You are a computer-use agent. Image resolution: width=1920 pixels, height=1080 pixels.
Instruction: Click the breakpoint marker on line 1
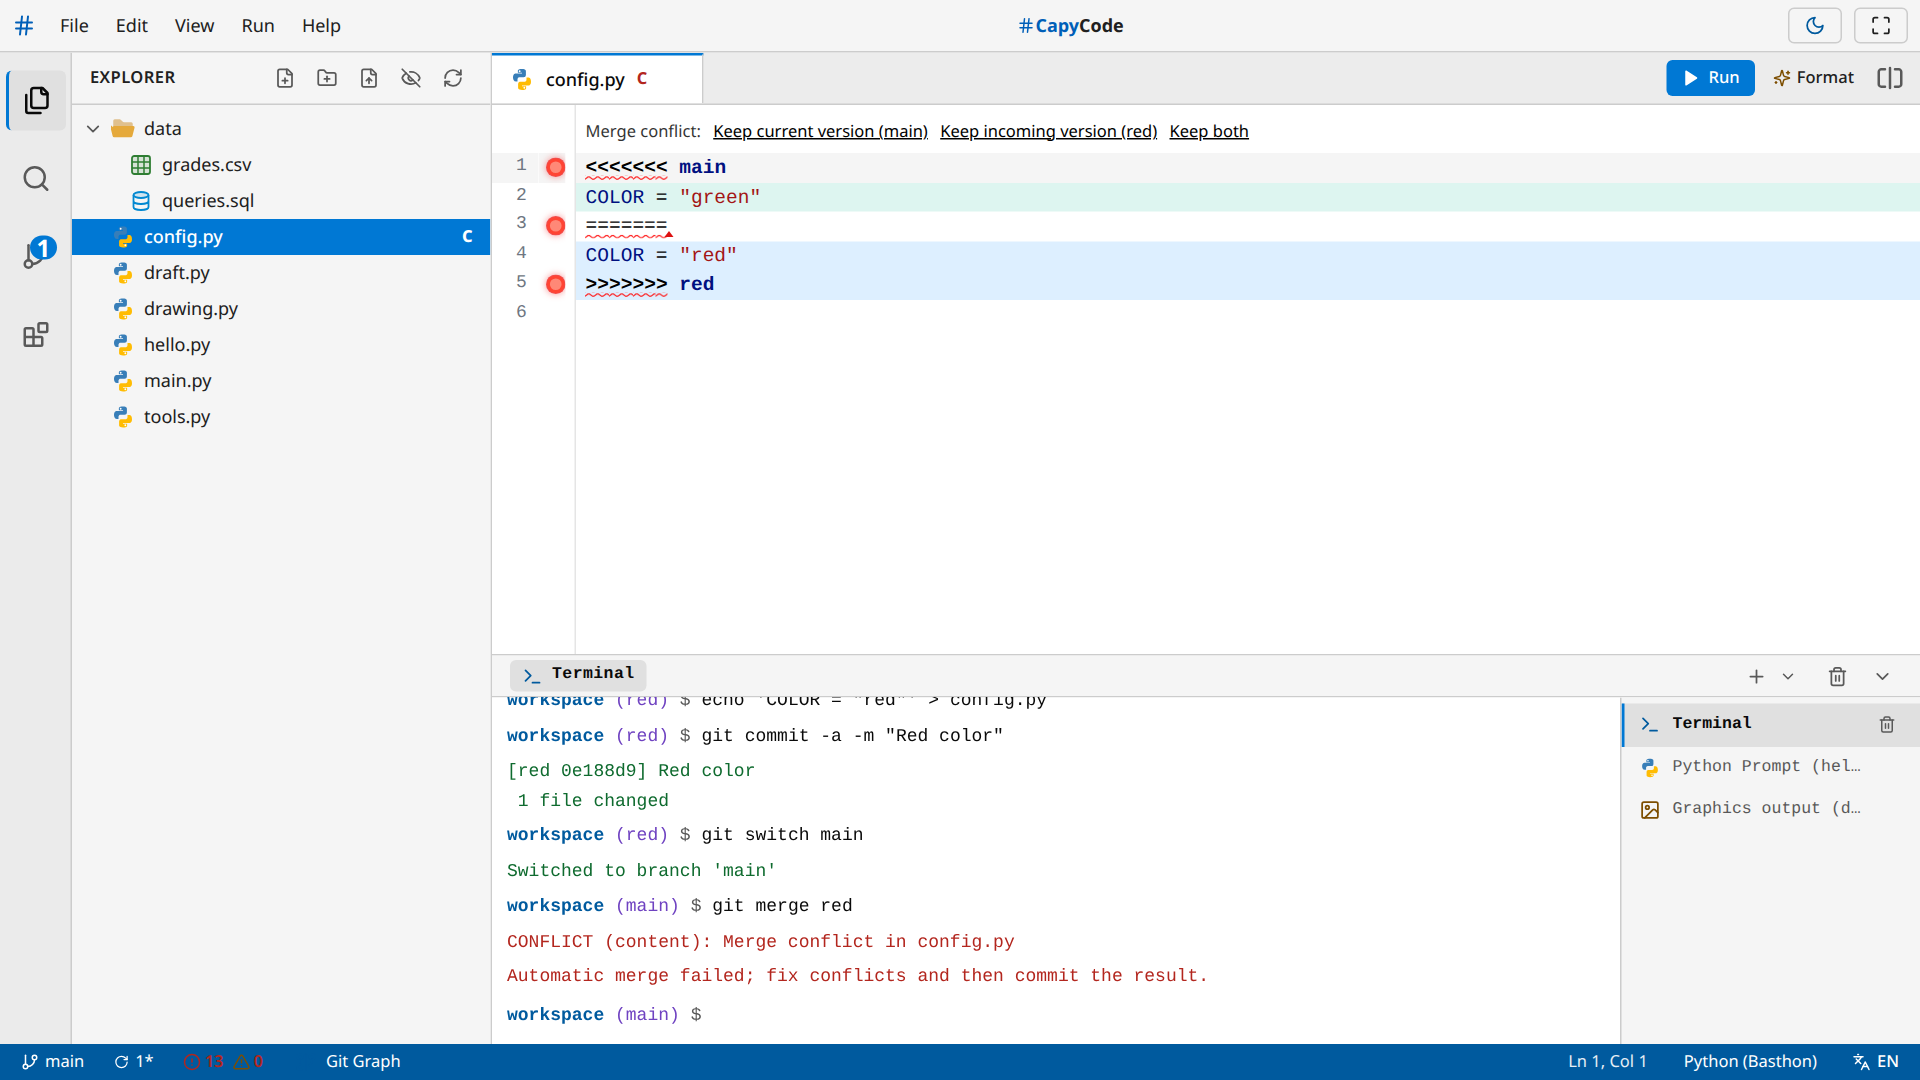click(556, 167)
